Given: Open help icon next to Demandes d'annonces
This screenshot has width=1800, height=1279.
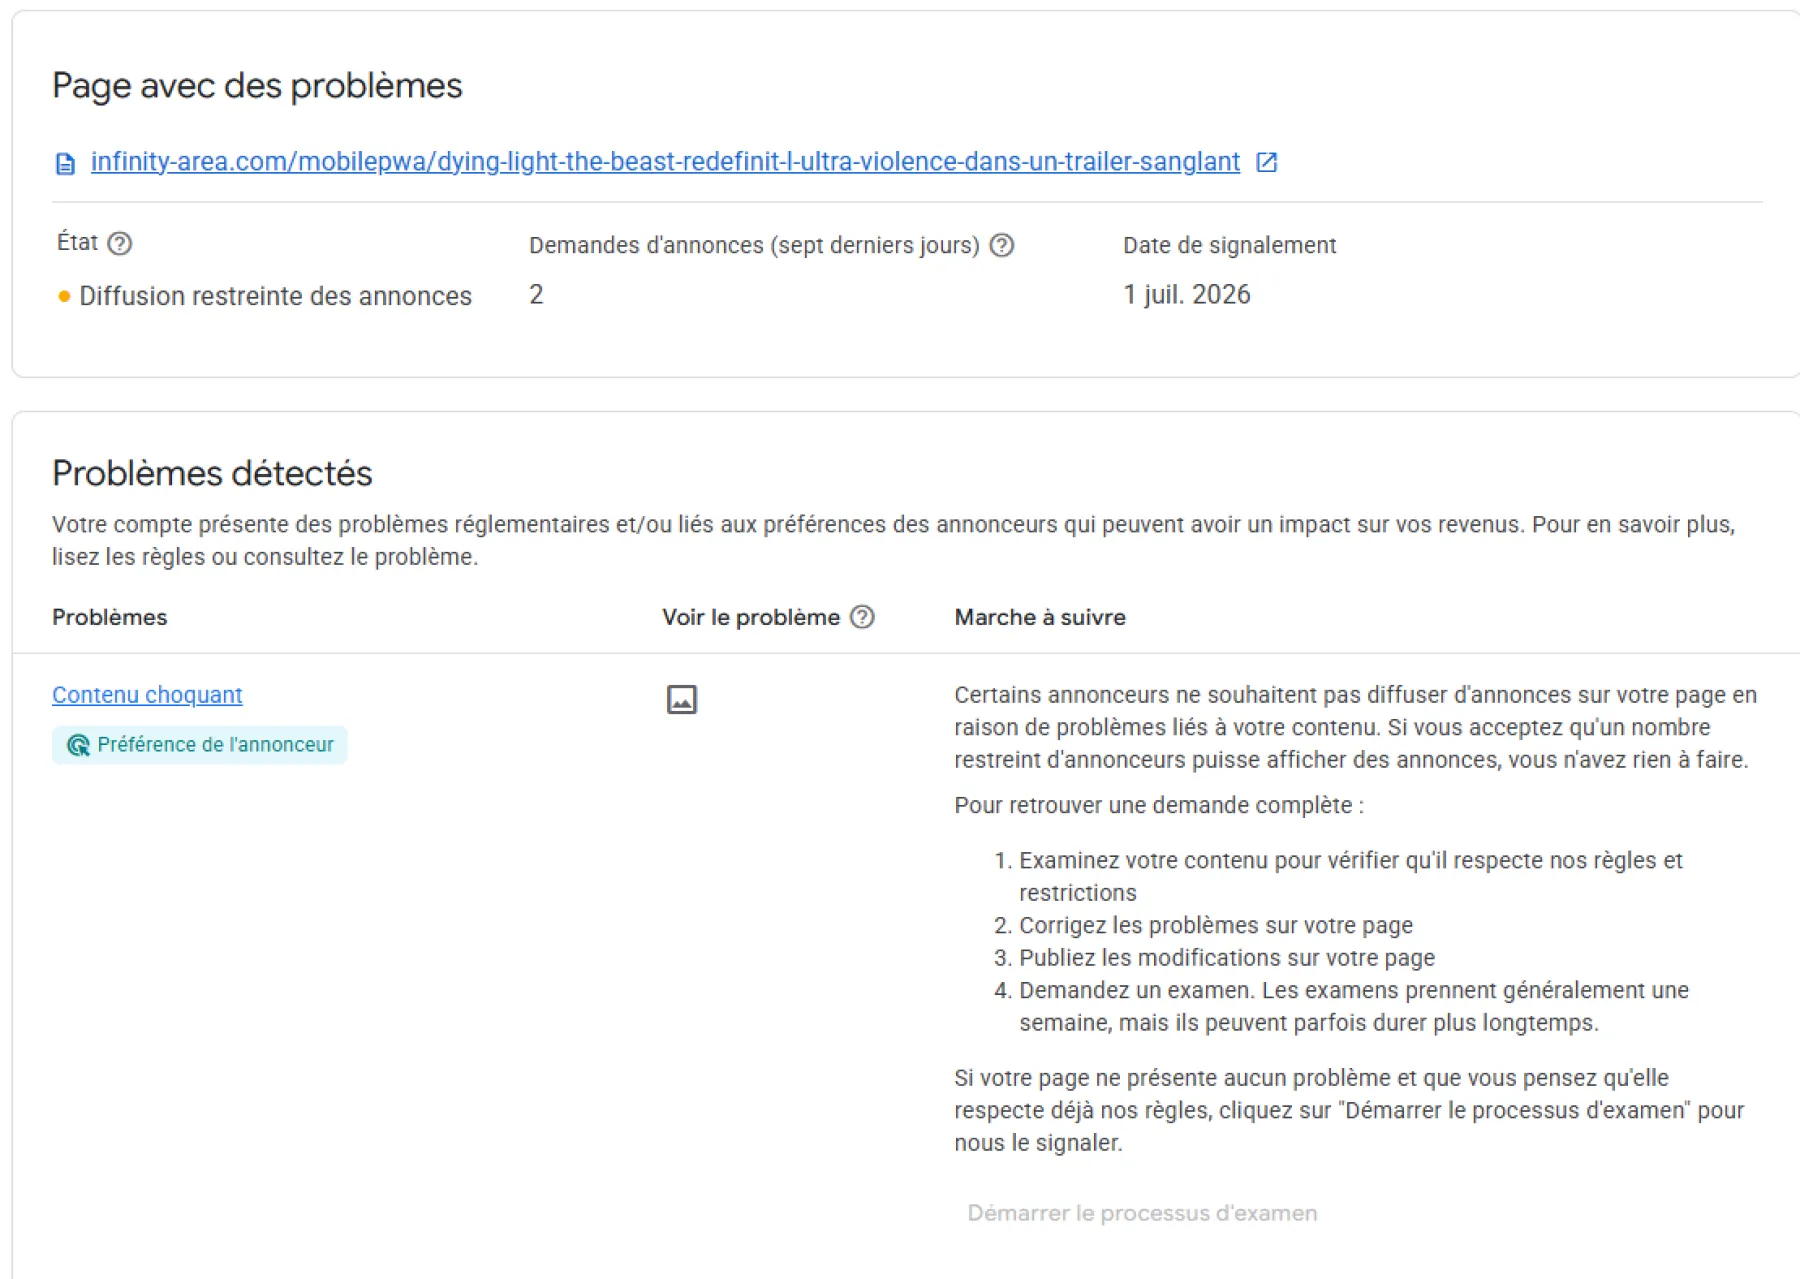Looking at the screenshot, I should 1002,245.
